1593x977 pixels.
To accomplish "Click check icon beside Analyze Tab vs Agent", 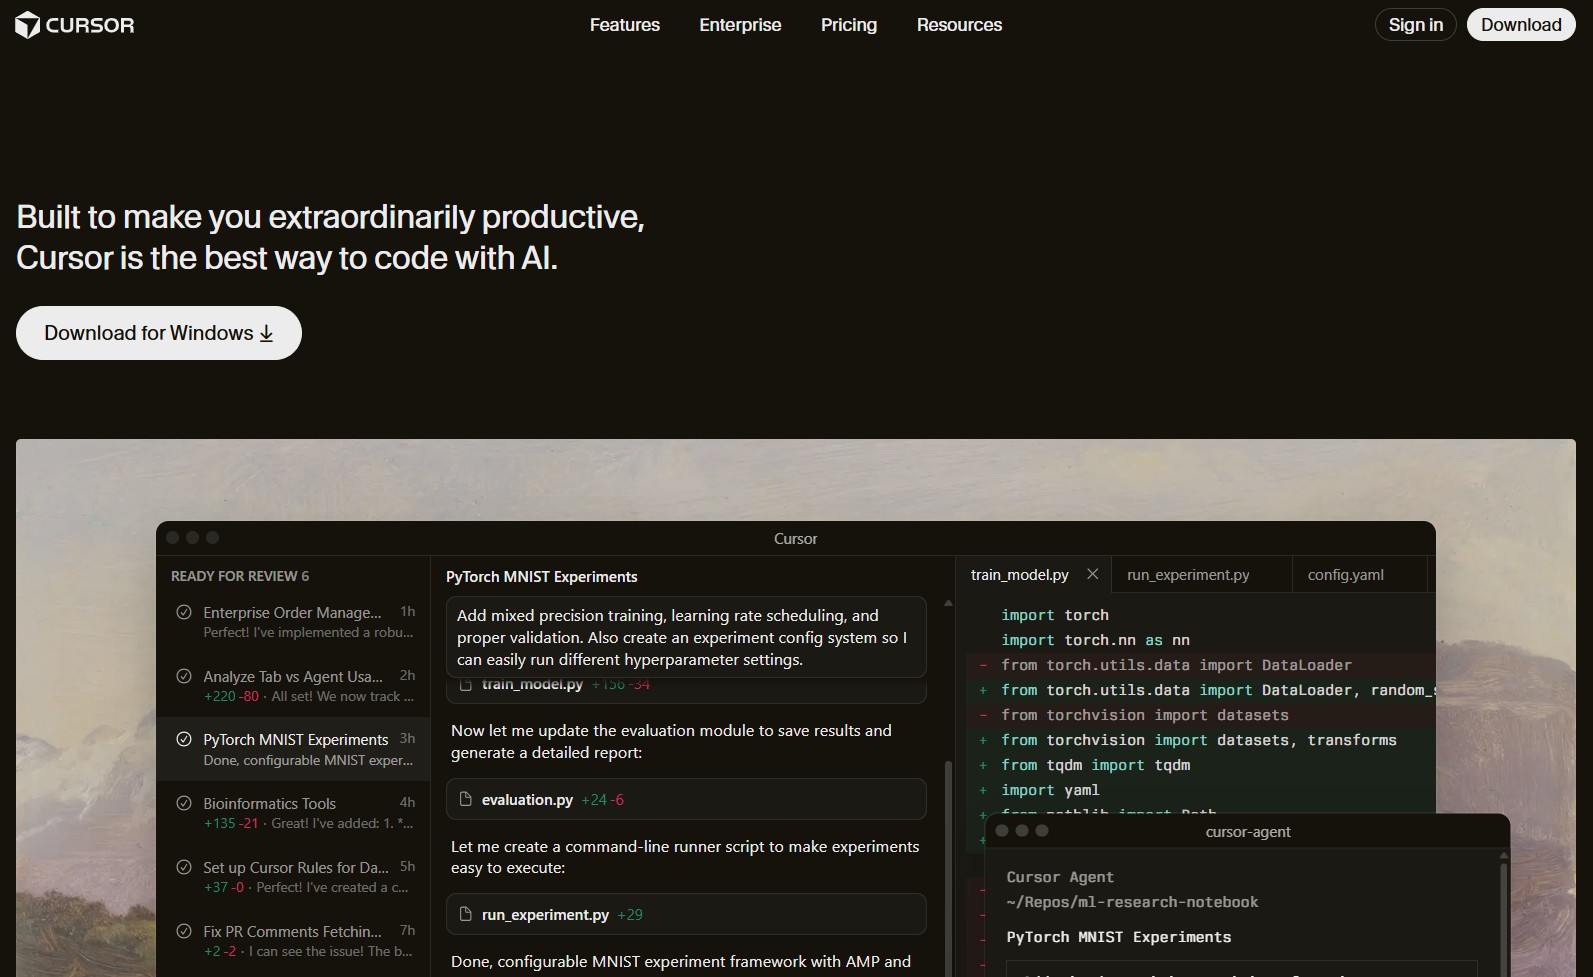I will [184, 676].
